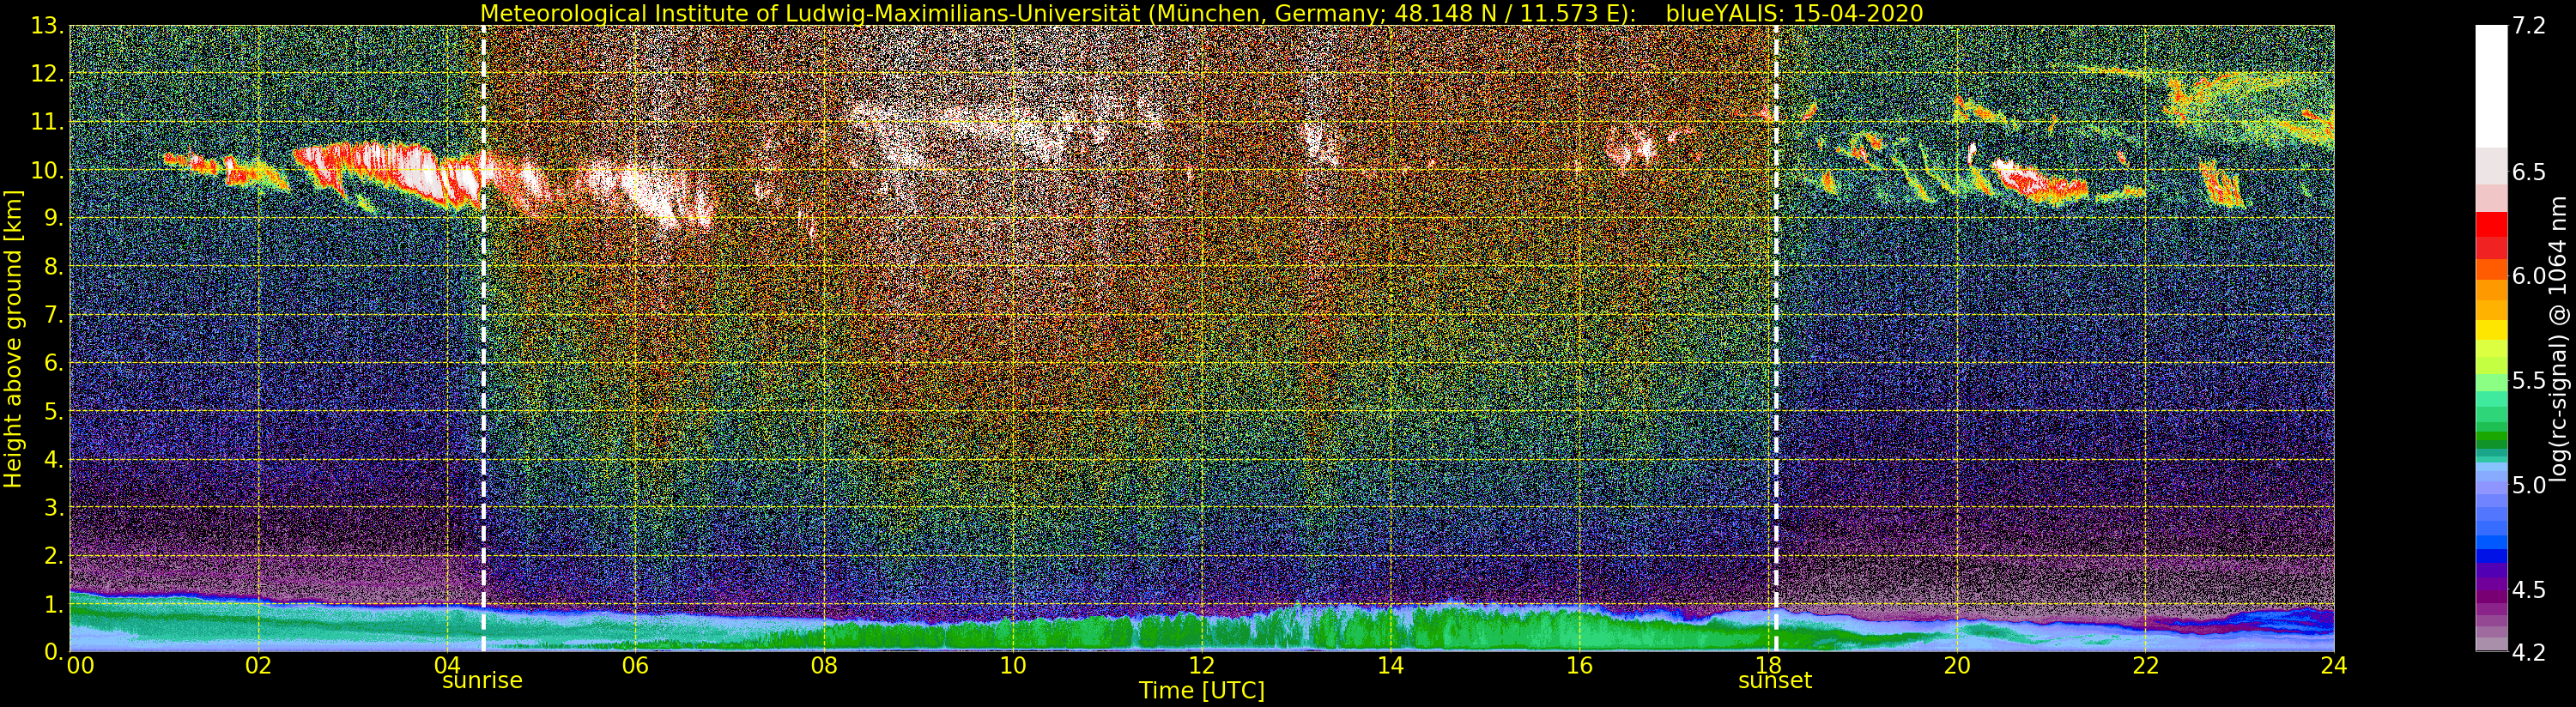This screenshot has height=707, width=2576.
Task: Click the white dashed sunset marker line
Action: pos(1776,338)
